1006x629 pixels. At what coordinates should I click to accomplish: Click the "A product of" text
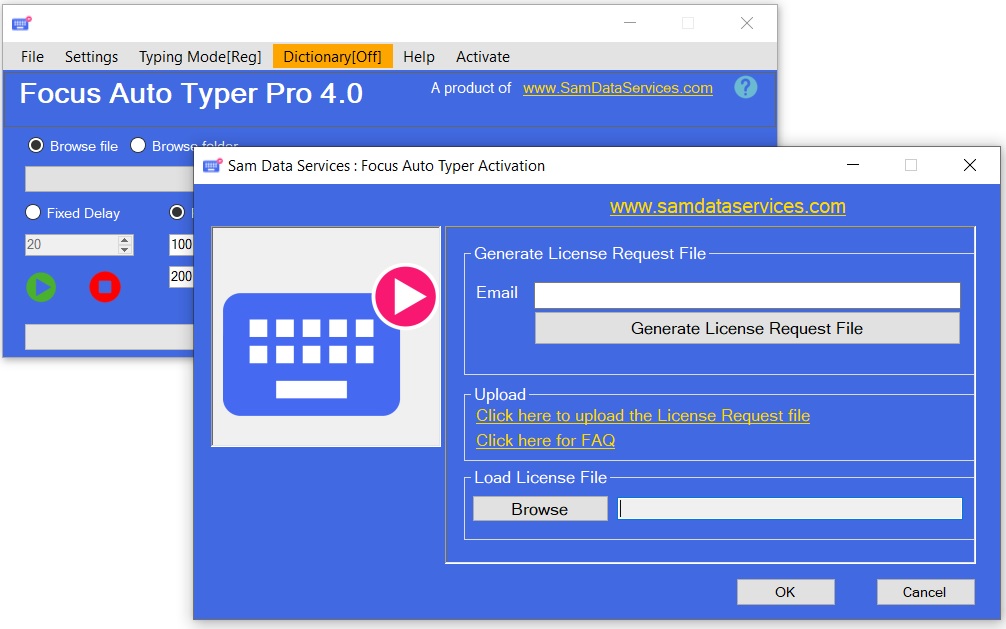471,88
